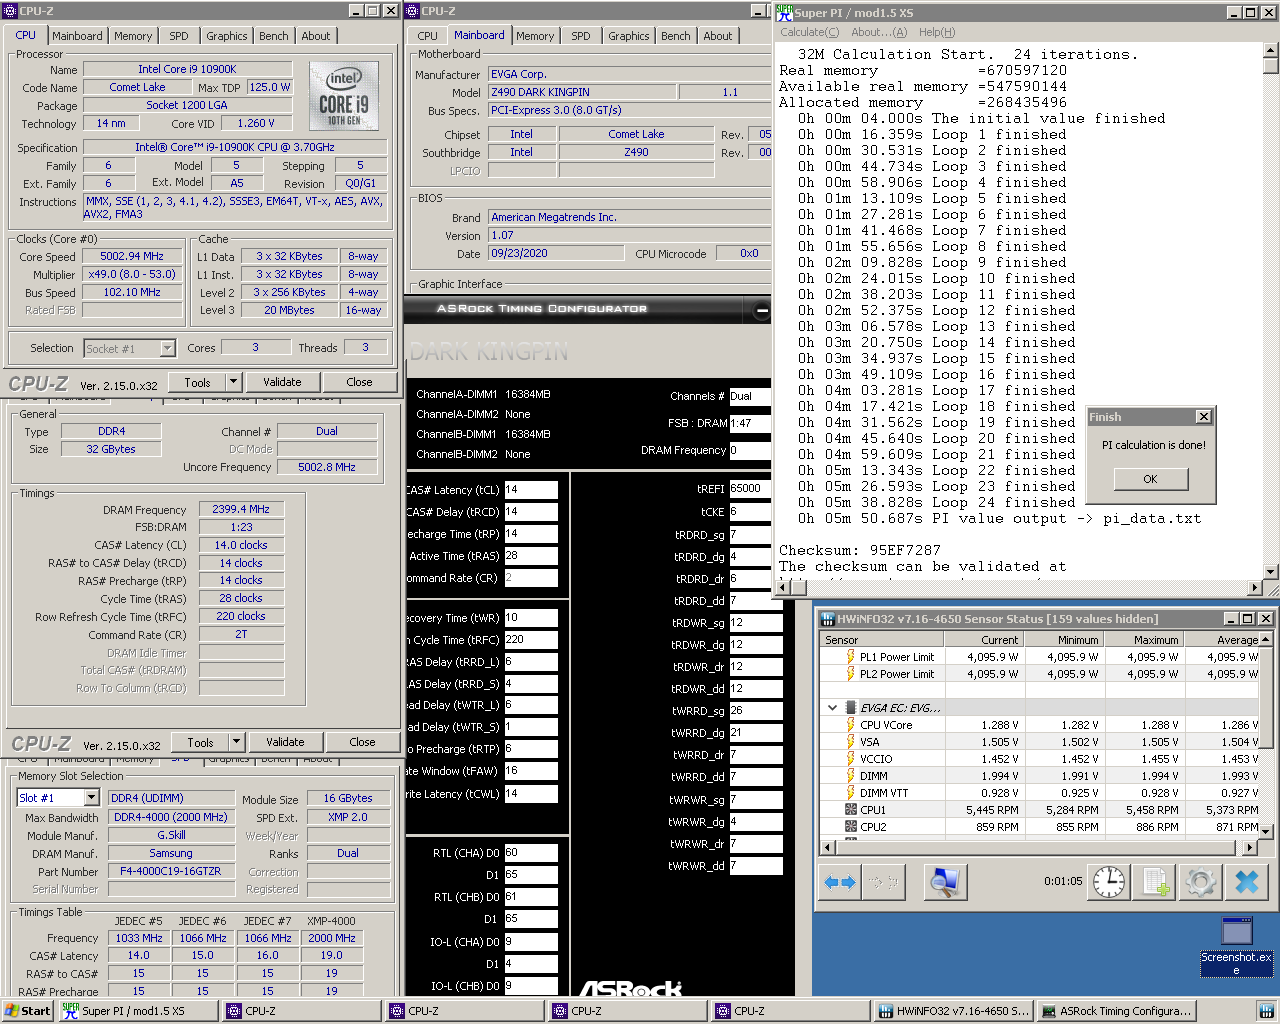Click lightning icon beside VCCIO row
This screenshot has height=1024, width=1280.
851,759
